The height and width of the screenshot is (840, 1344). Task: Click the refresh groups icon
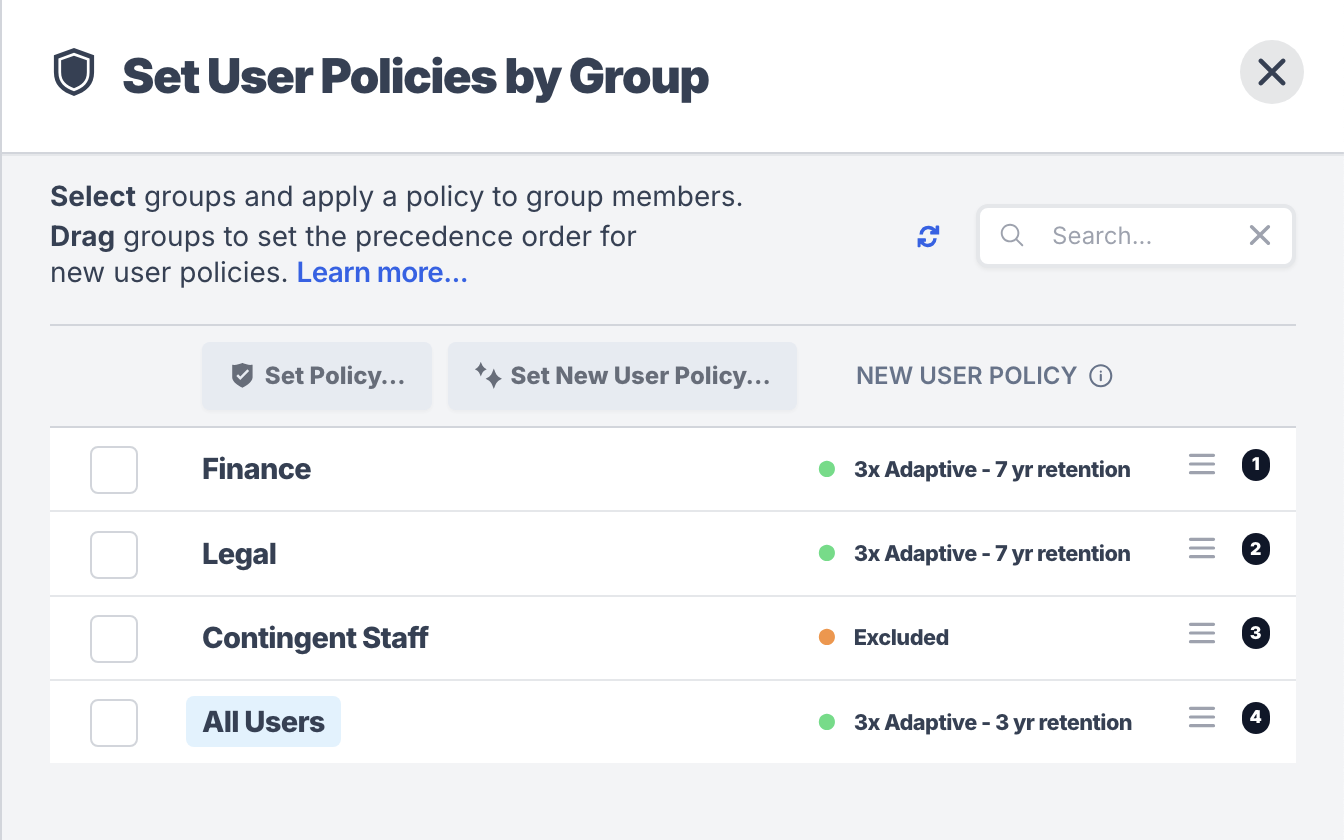(x=928, y=237)
